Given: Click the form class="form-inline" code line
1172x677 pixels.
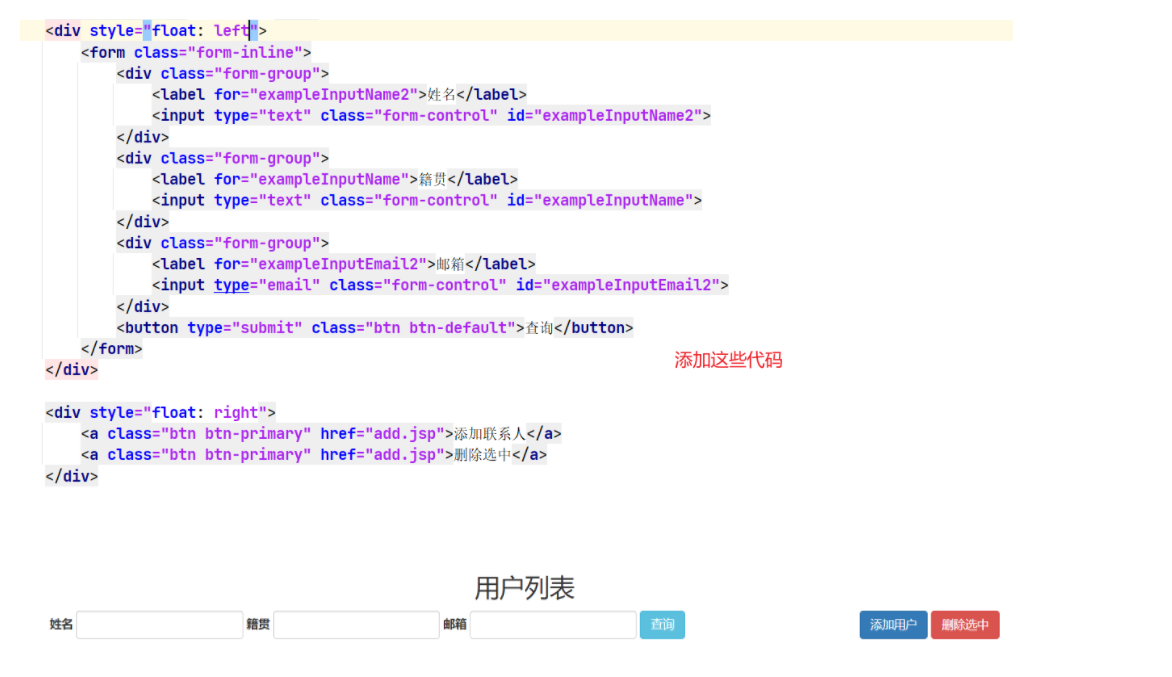Looking at the screenshot, I should pos(196,52).
